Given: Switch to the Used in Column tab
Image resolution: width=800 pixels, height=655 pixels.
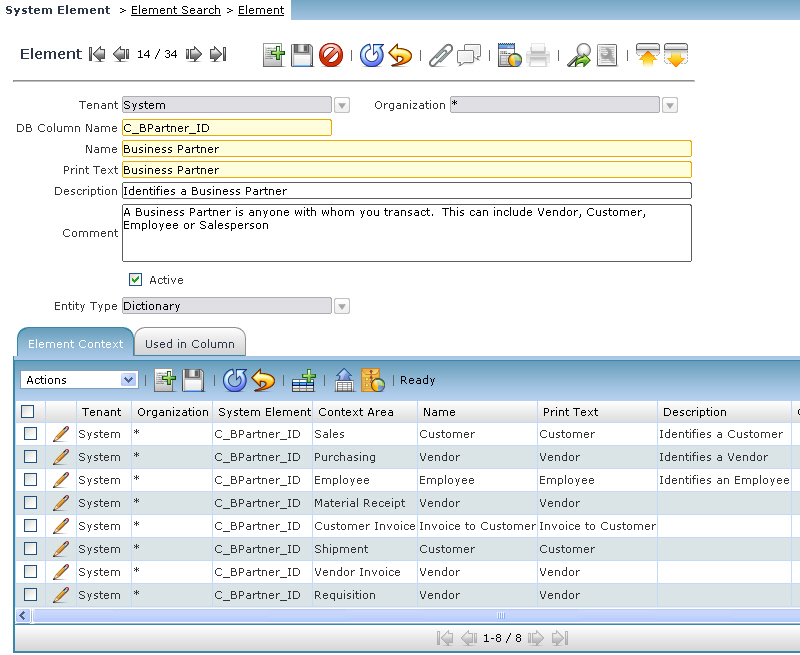Looking at the screenshot, I should click(x=190, y=343).
